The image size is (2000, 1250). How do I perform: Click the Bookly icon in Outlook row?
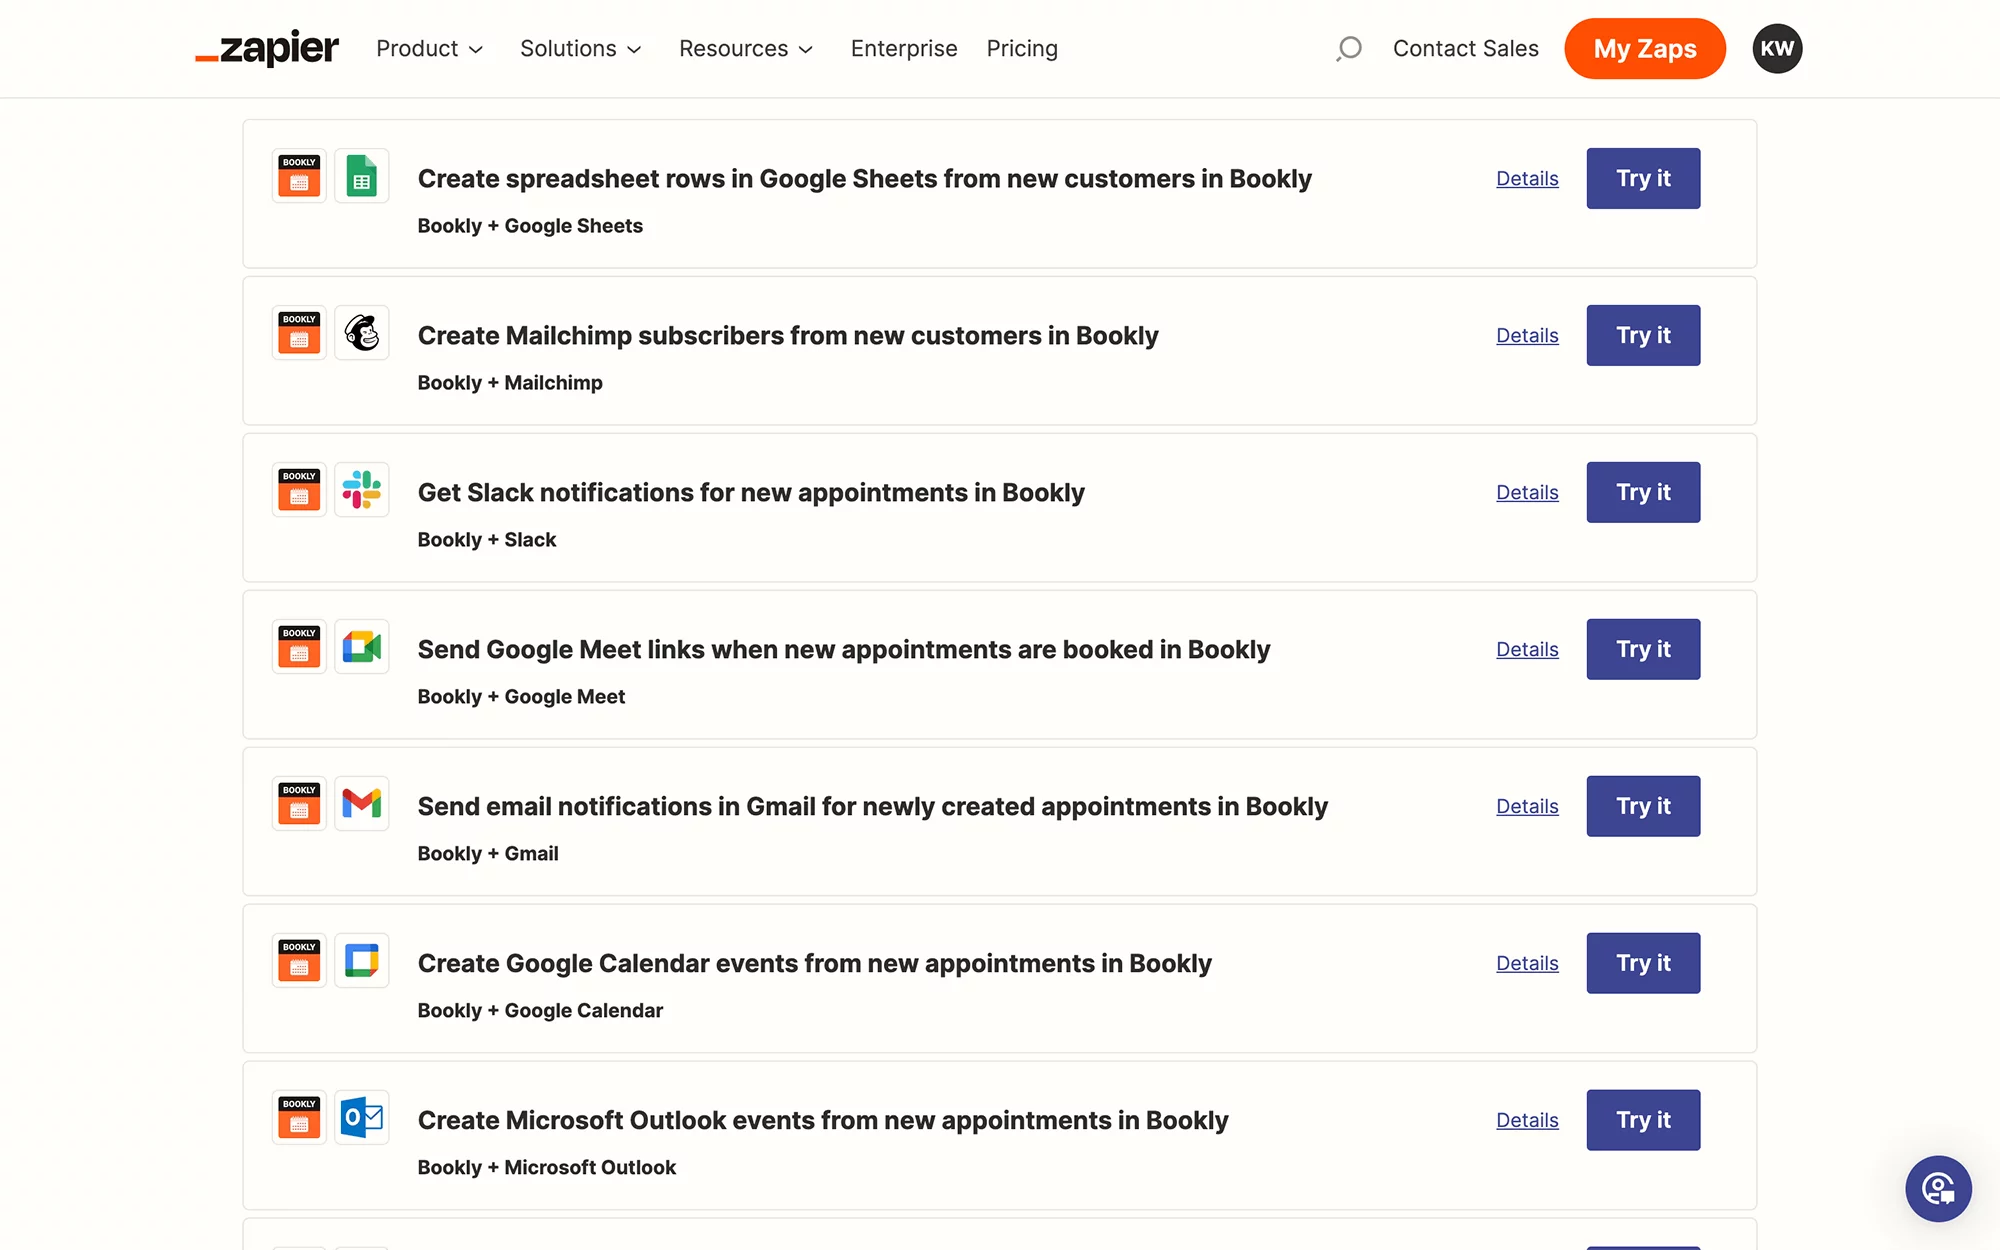[299, 1118]
